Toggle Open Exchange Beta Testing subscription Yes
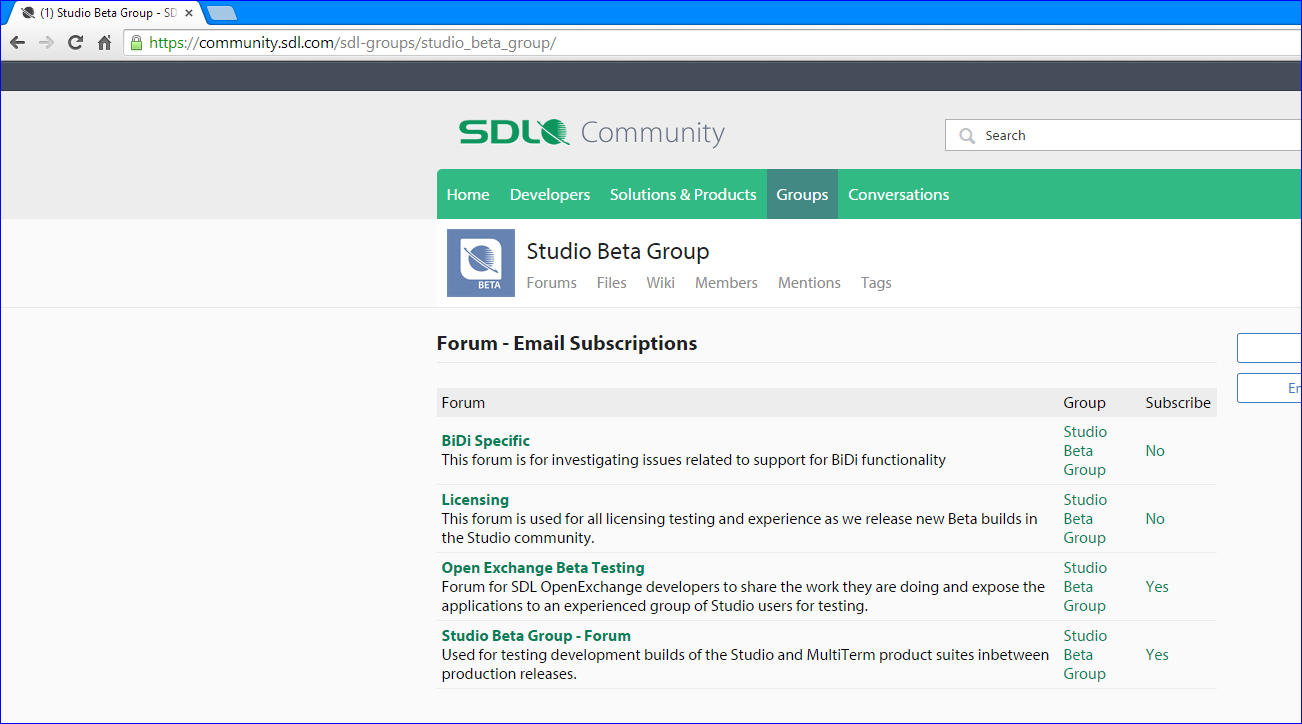This screenshot has width=1302, height=724. click(x=1157, y=587)
